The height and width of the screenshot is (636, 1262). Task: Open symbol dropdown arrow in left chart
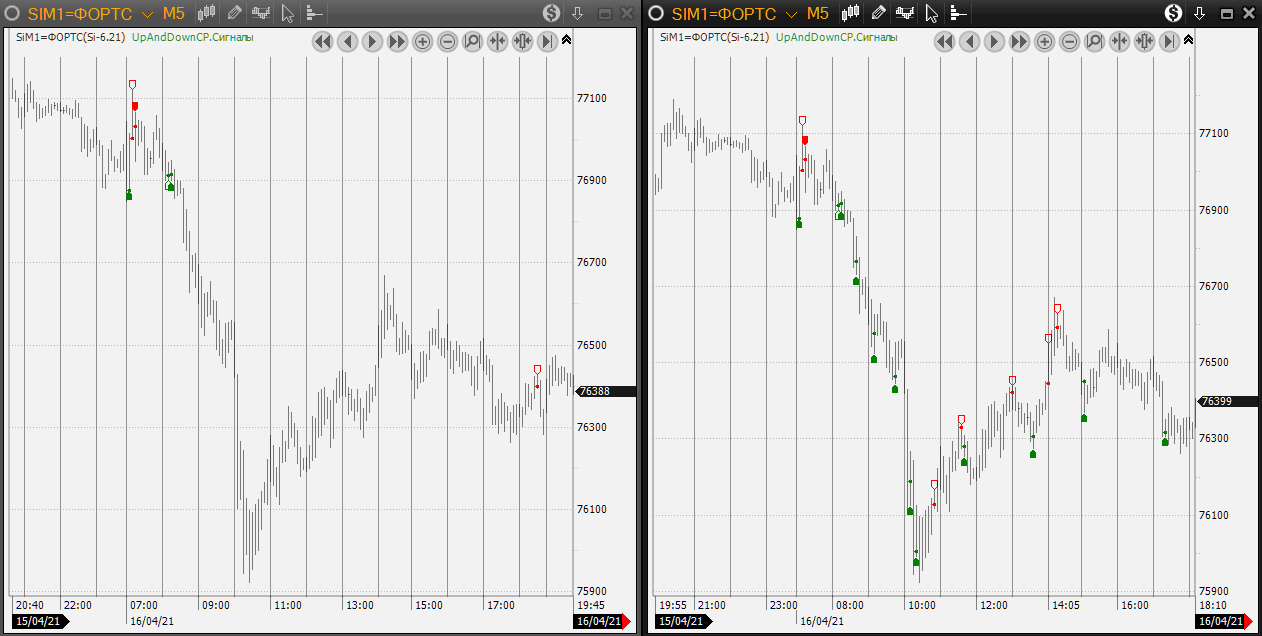147,14
